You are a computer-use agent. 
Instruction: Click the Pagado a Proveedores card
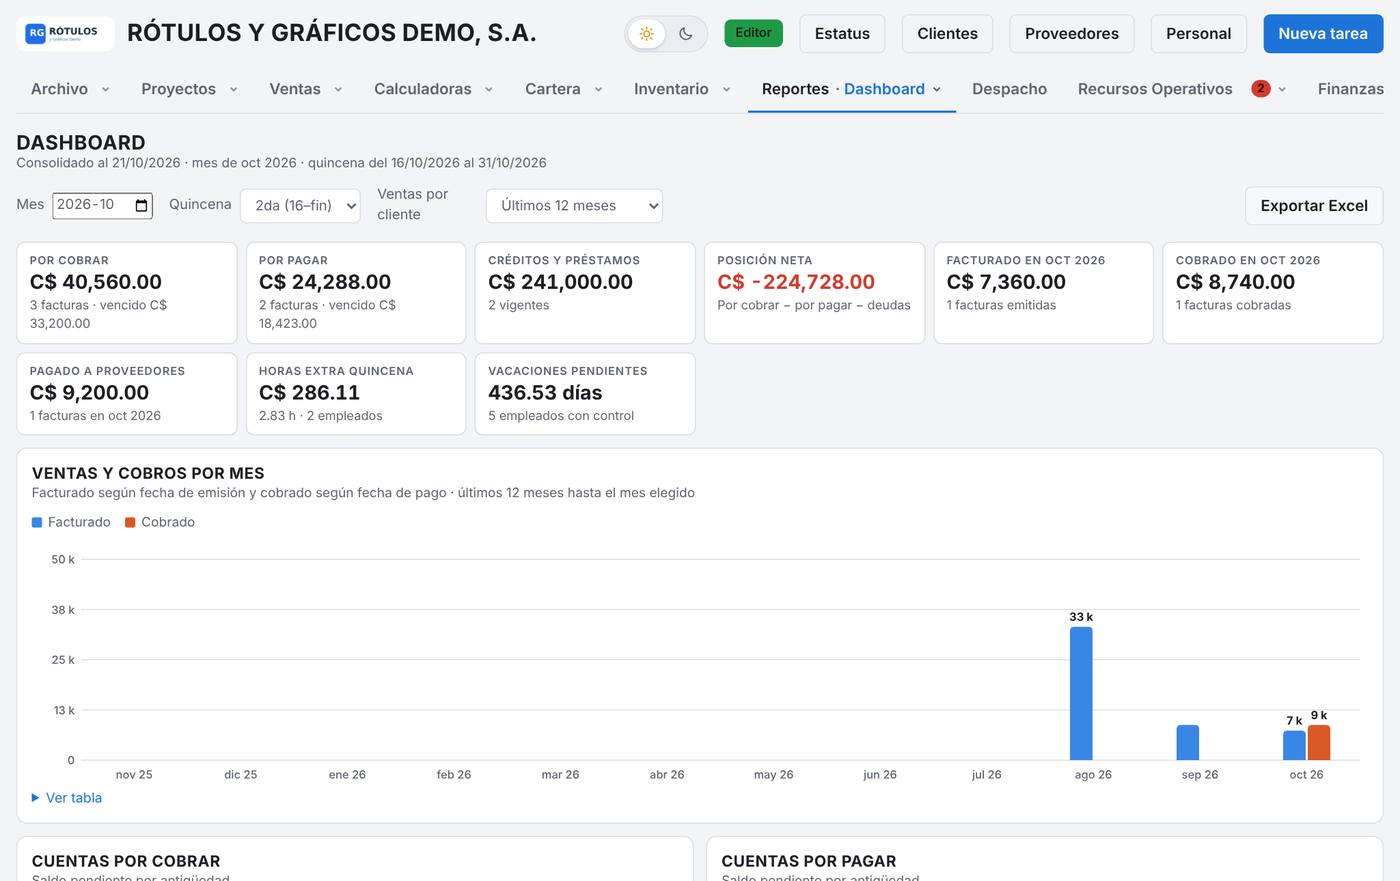127,394
